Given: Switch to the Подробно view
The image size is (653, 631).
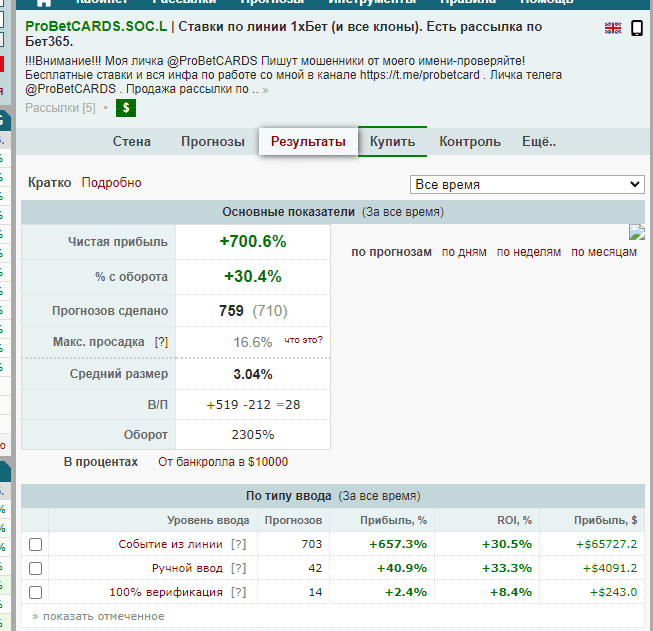Looking at the screenshot, I should click(x=112, y=182).
